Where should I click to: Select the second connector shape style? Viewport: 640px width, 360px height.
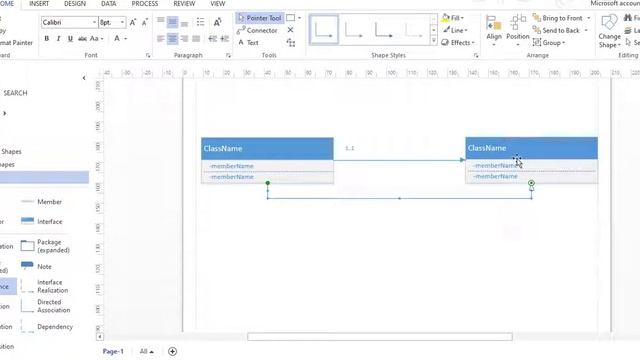coord(353,29)
